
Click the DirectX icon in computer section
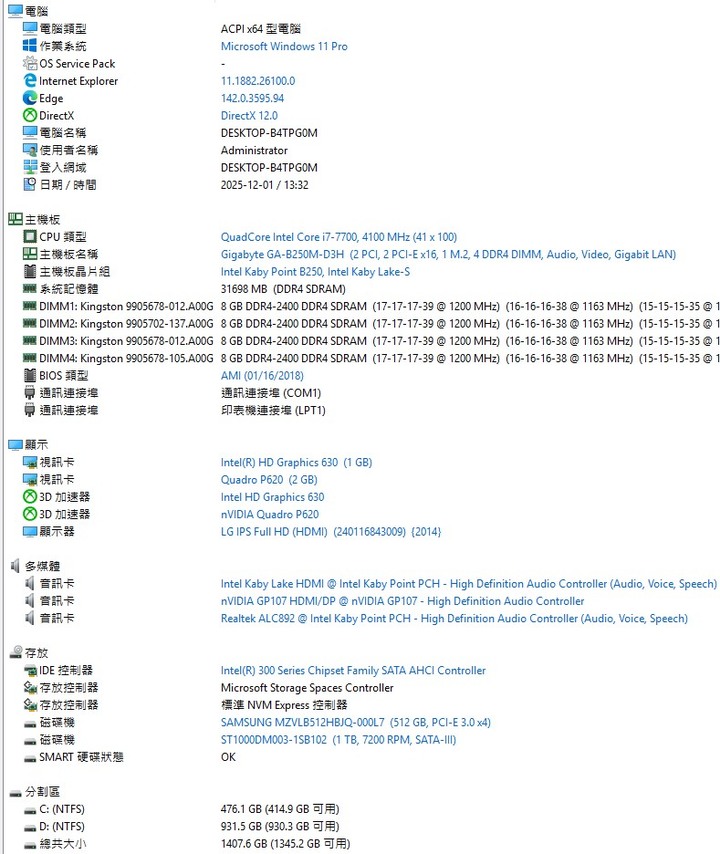(30, 116)
